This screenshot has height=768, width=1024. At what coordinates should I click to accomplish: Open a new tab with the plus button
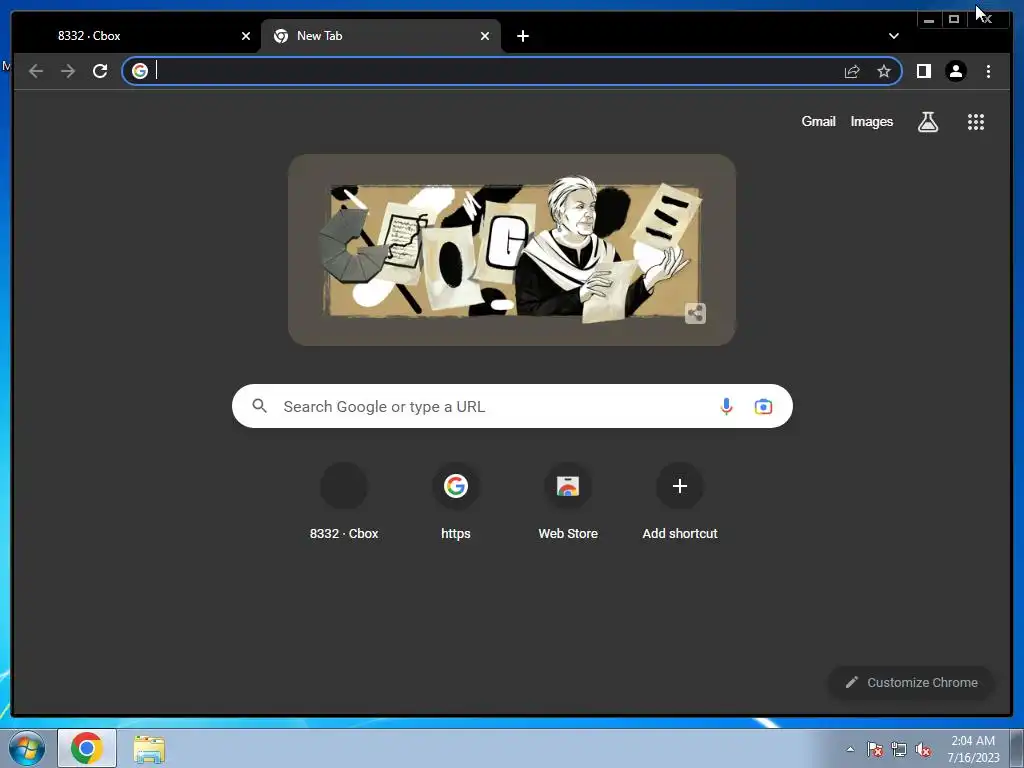tap(522, 36)
